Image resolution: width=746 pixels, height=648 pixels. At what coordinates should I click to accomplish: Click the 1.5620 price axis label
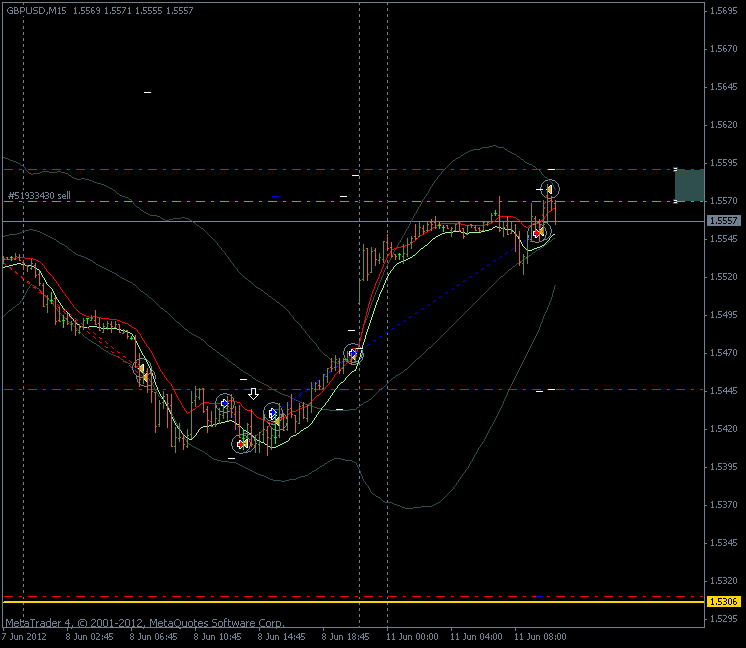coord(724,125)
